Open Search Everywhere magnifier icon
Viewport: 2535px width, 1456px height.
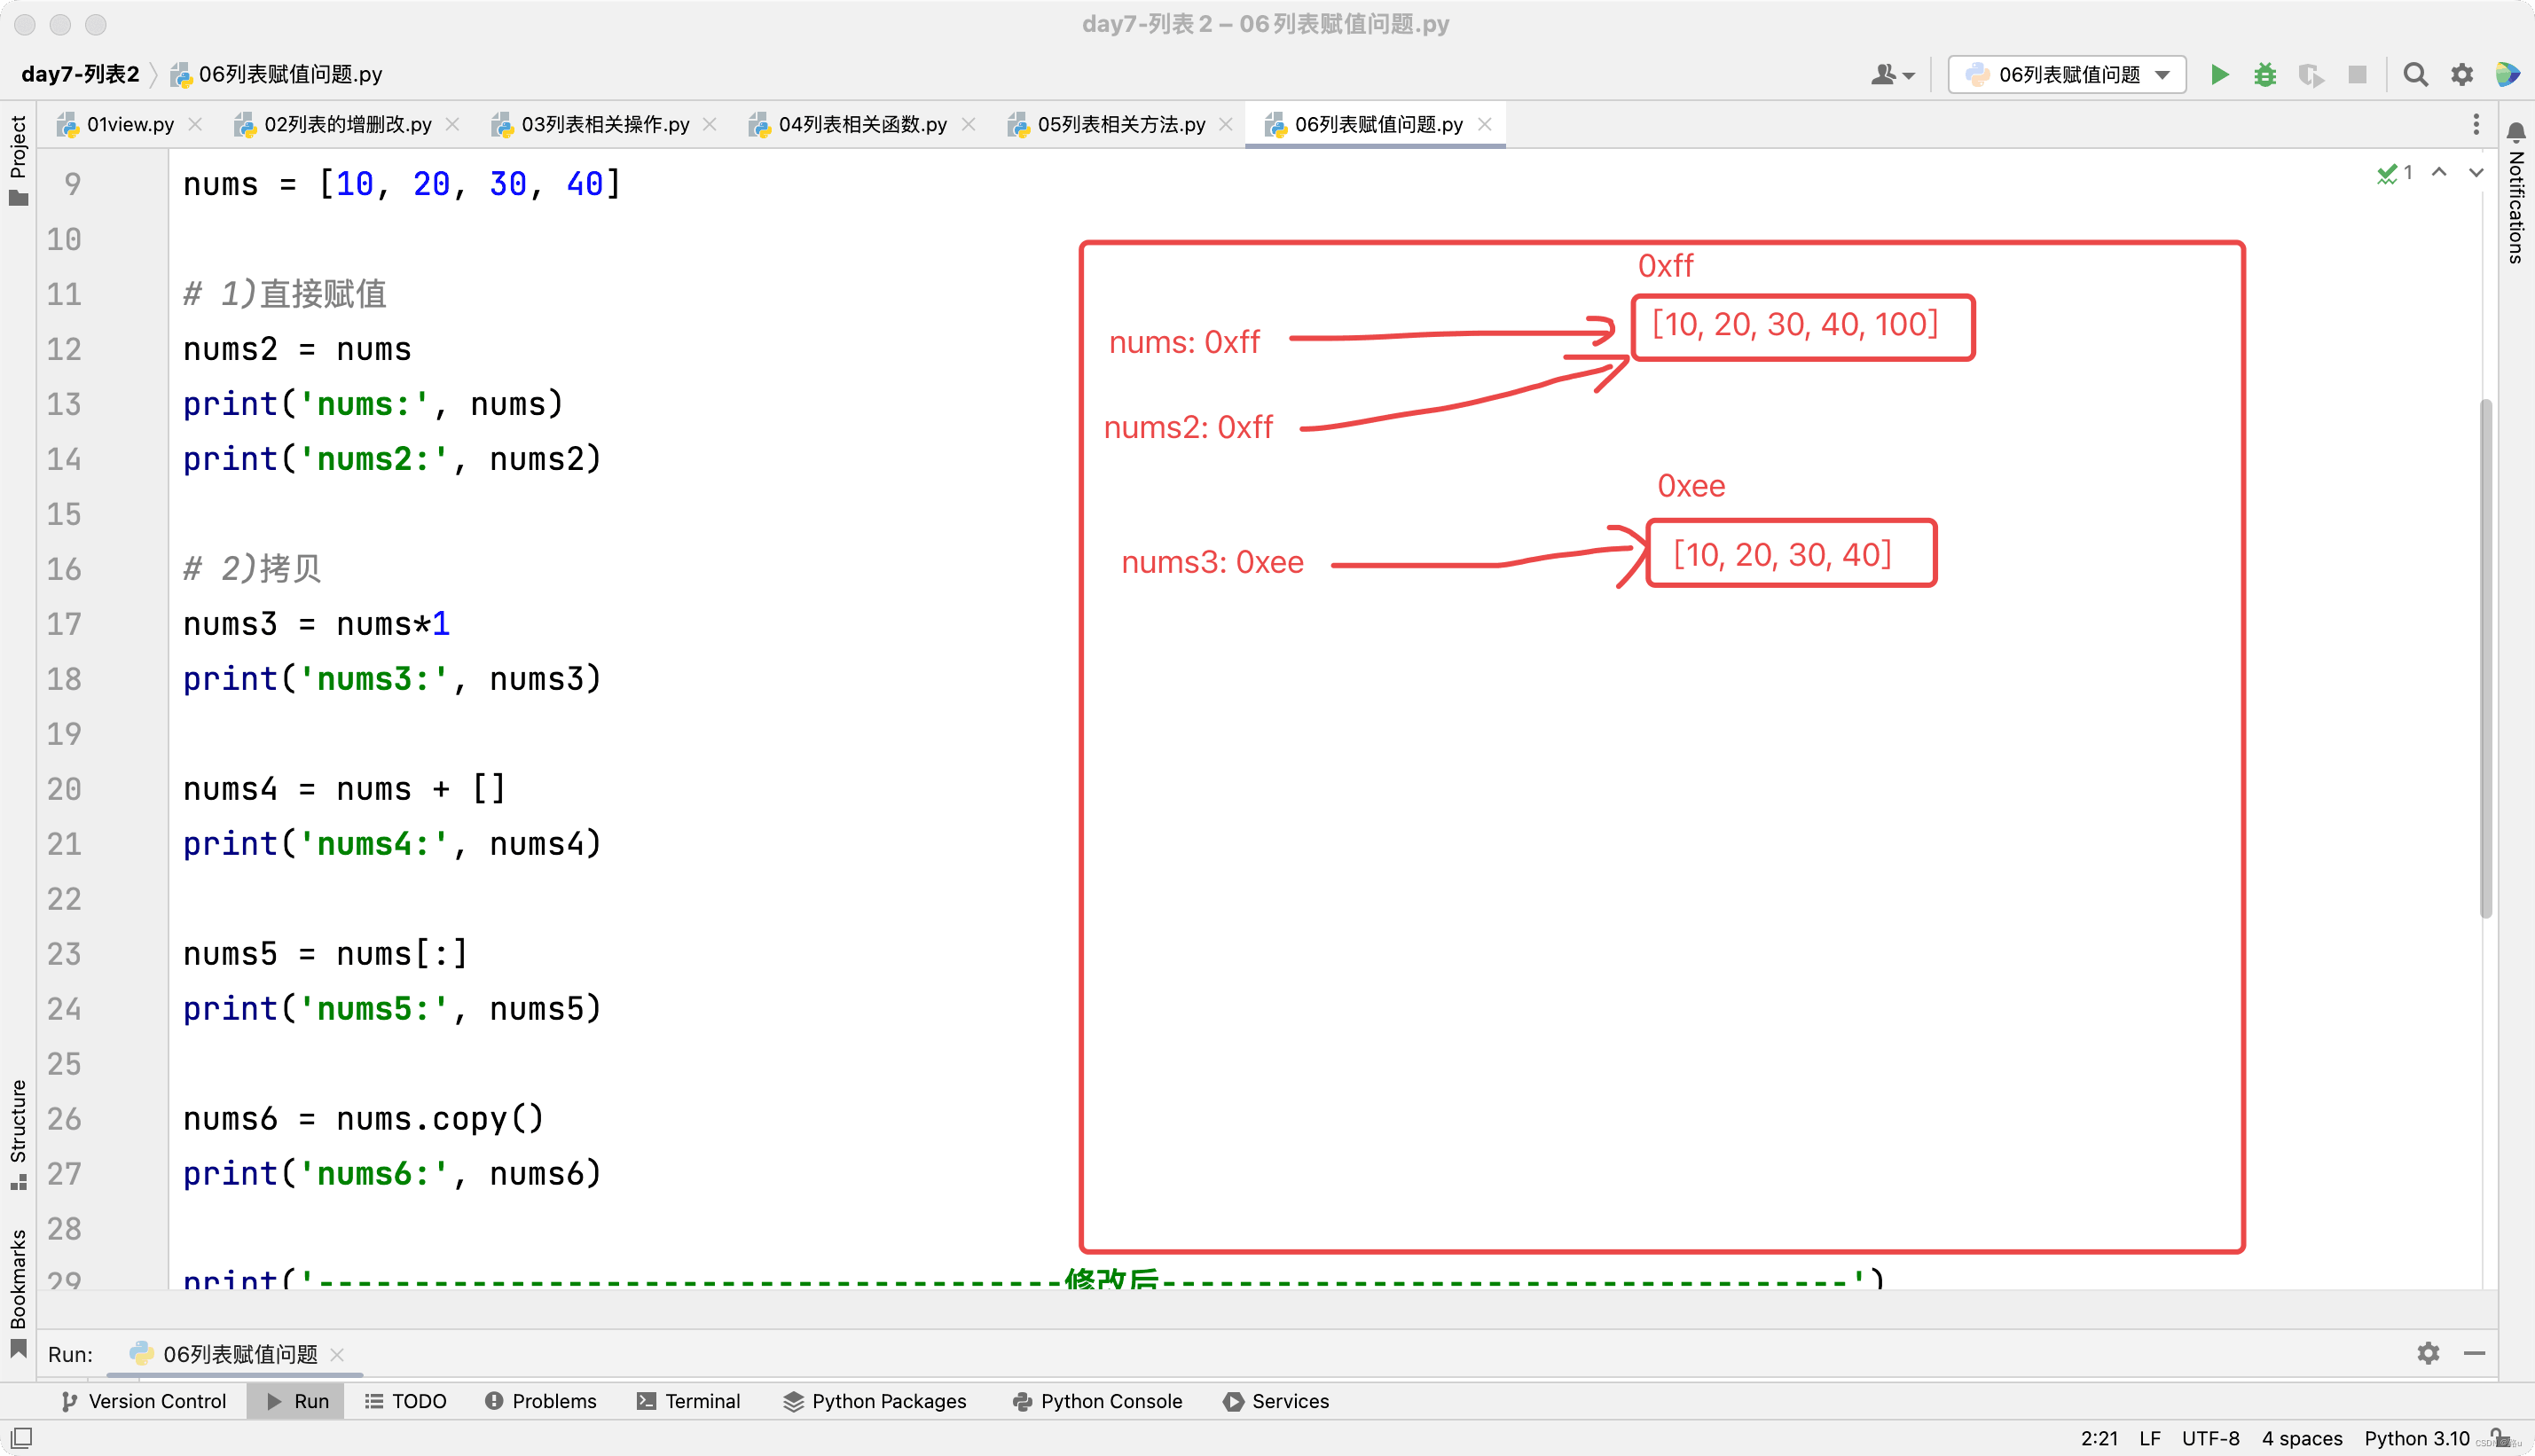(x=2415, y=75)
